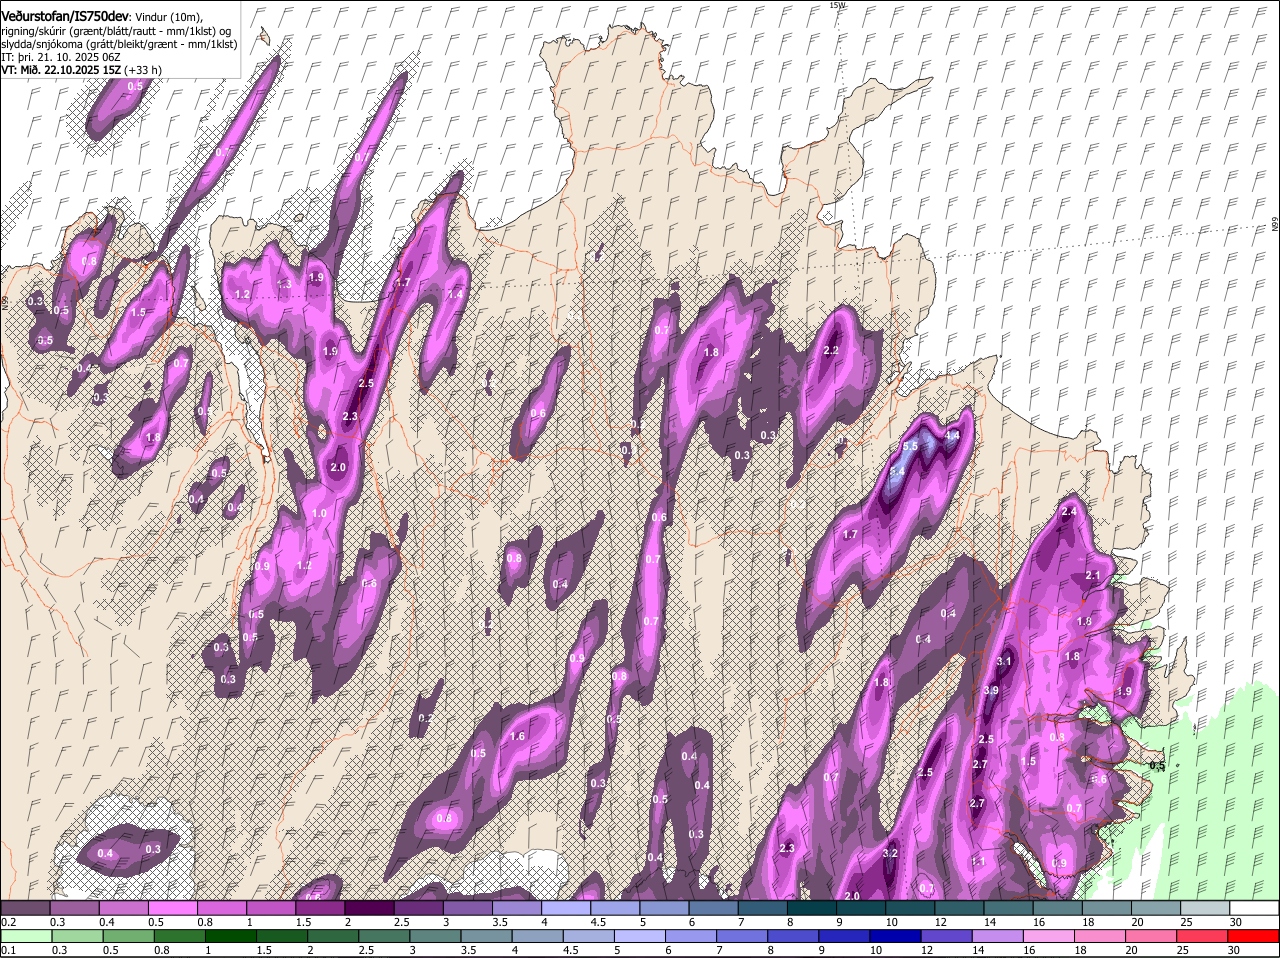Pick the dark green swatch labeled 1
Screen dimensions: 1280x958
[x=230, y=936]
